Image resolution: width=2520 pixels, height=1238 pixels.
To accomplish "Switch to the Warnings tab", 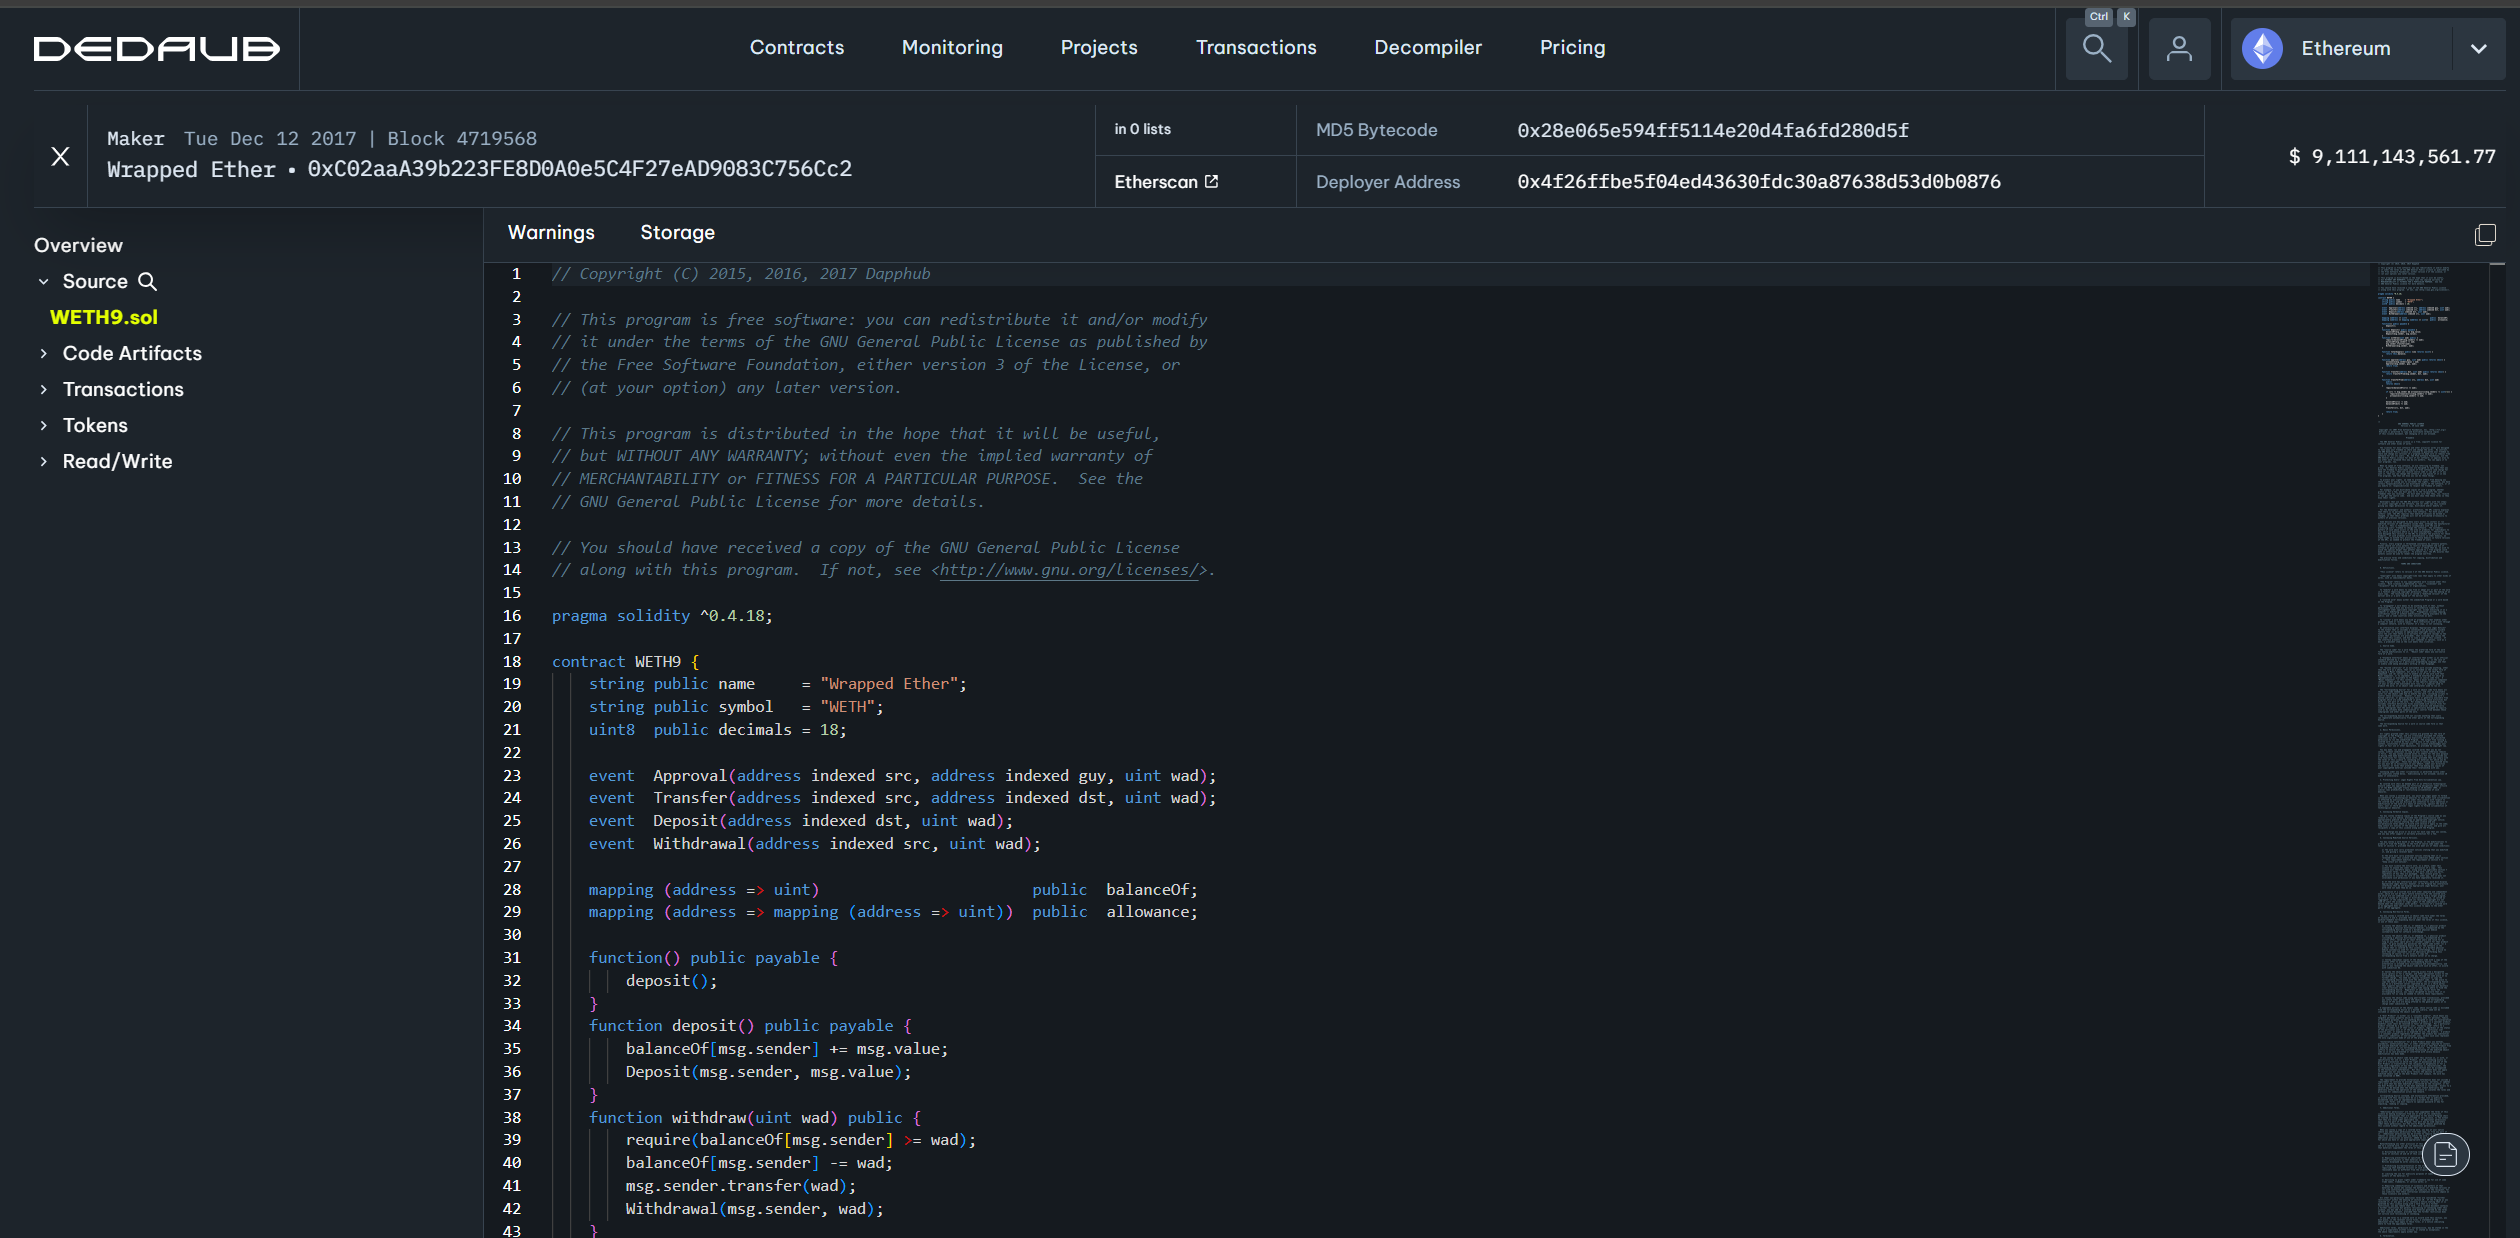I will click(x=551, y=232).
